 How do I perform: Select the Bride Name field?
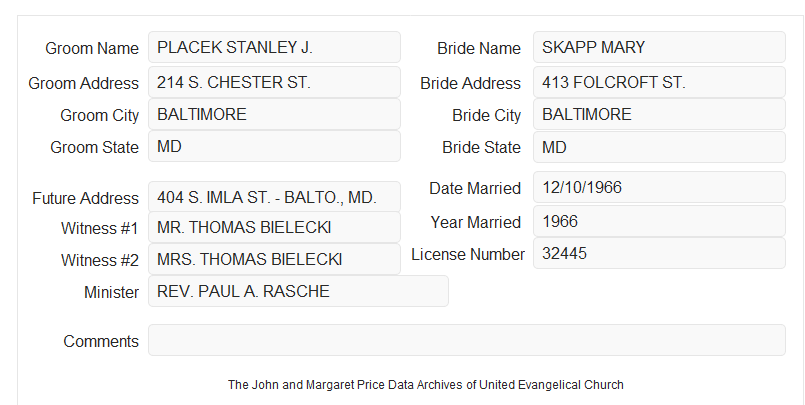tap(659, 47)
